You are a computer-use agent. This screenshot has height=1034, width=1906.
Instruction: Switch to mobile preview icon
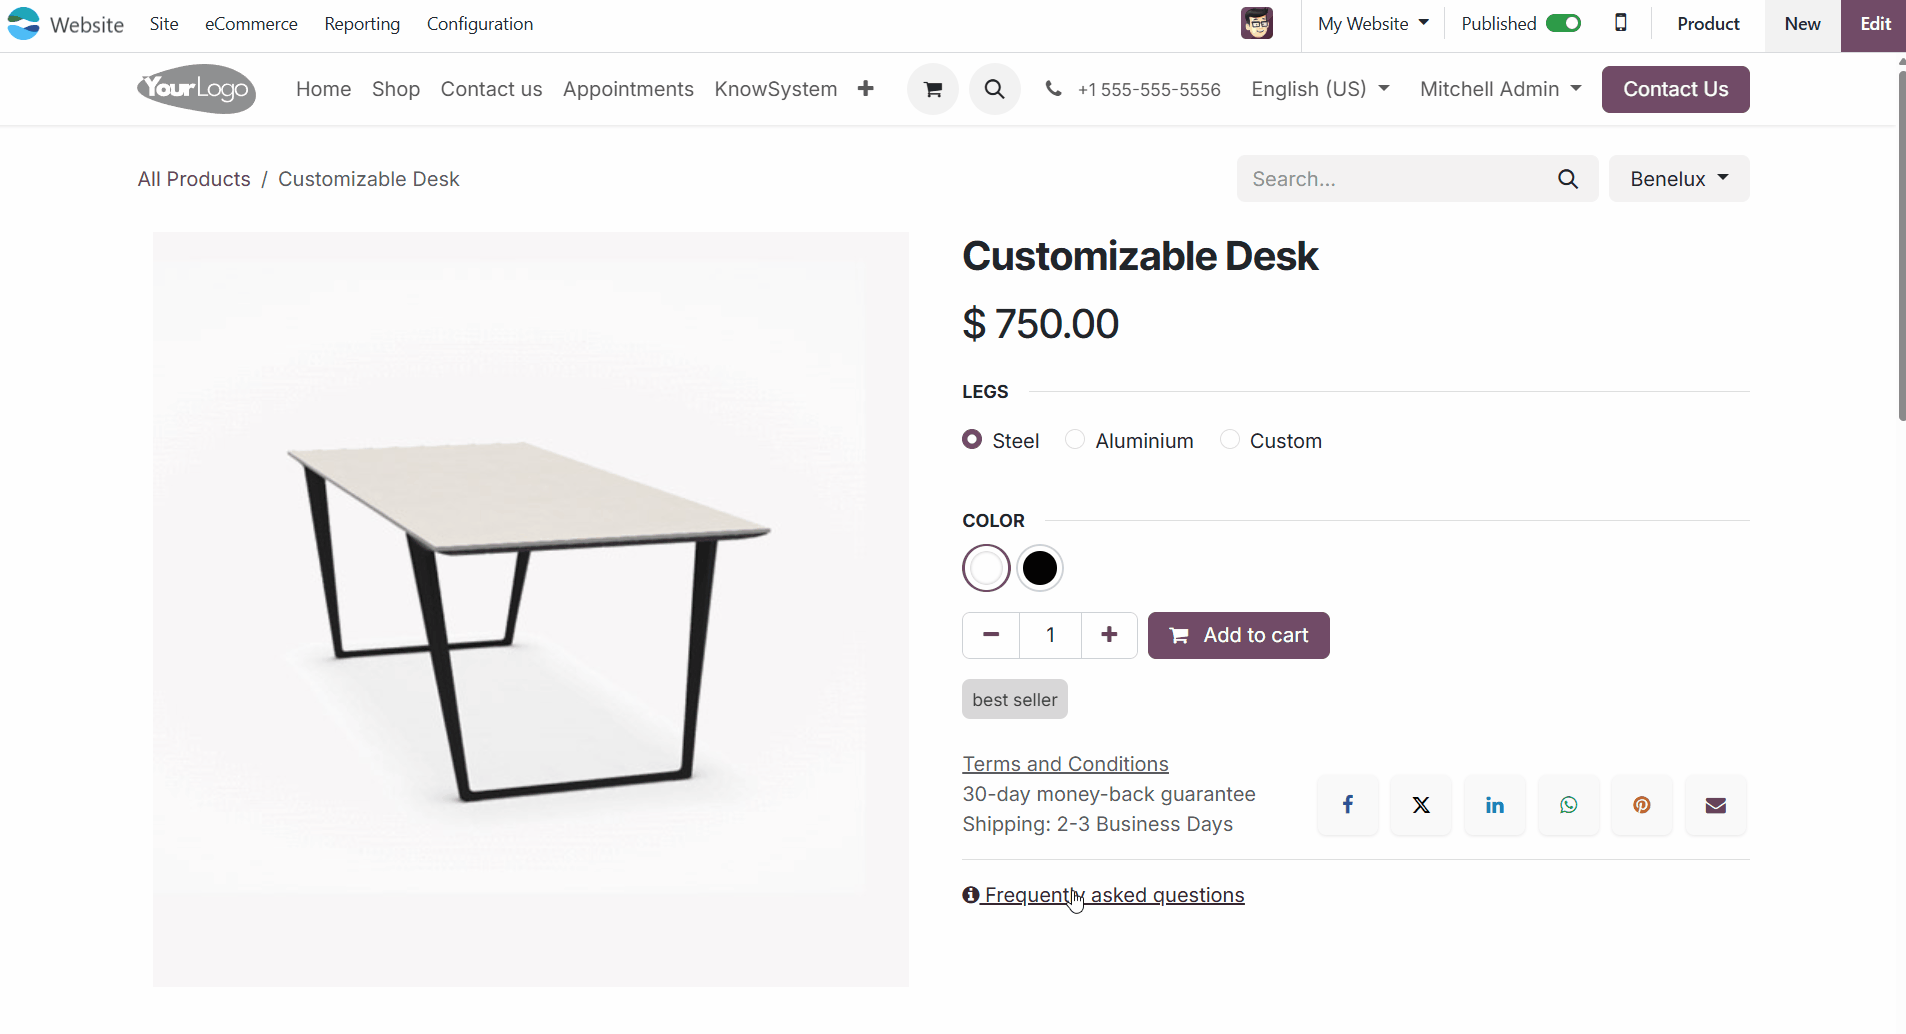click(1620, 23)
